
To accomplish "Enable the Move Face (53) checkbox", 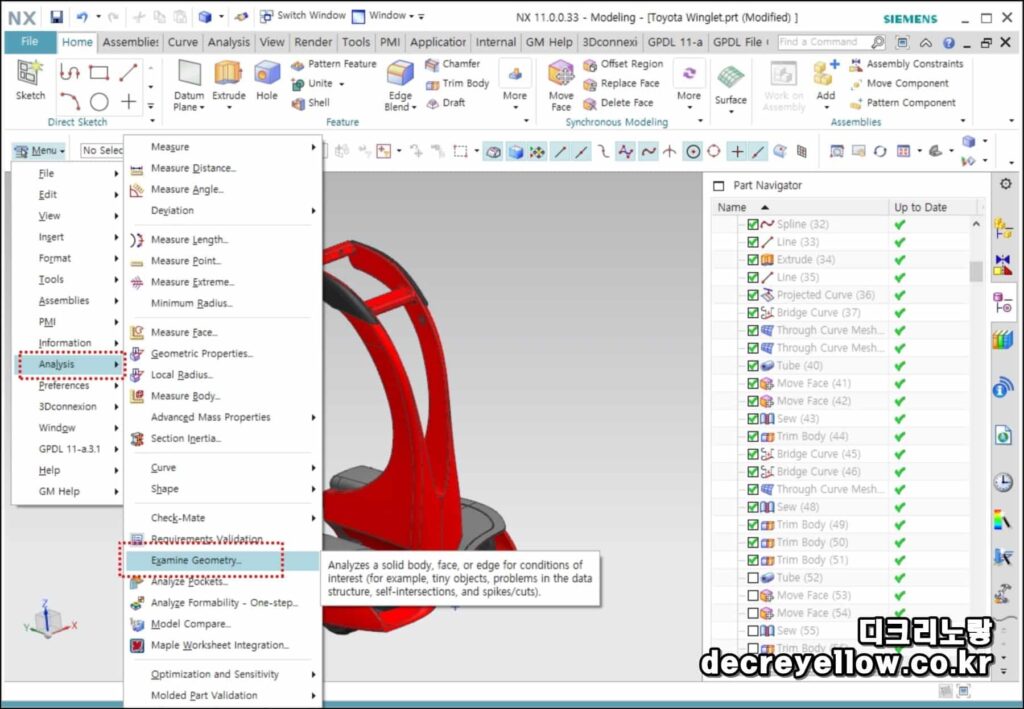I will (x=752, y=595).
